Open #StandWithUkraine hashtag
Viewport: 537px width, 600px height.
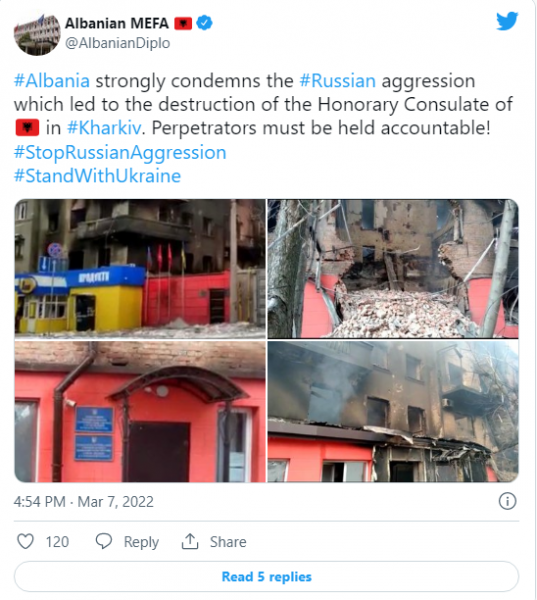point(97,176)
